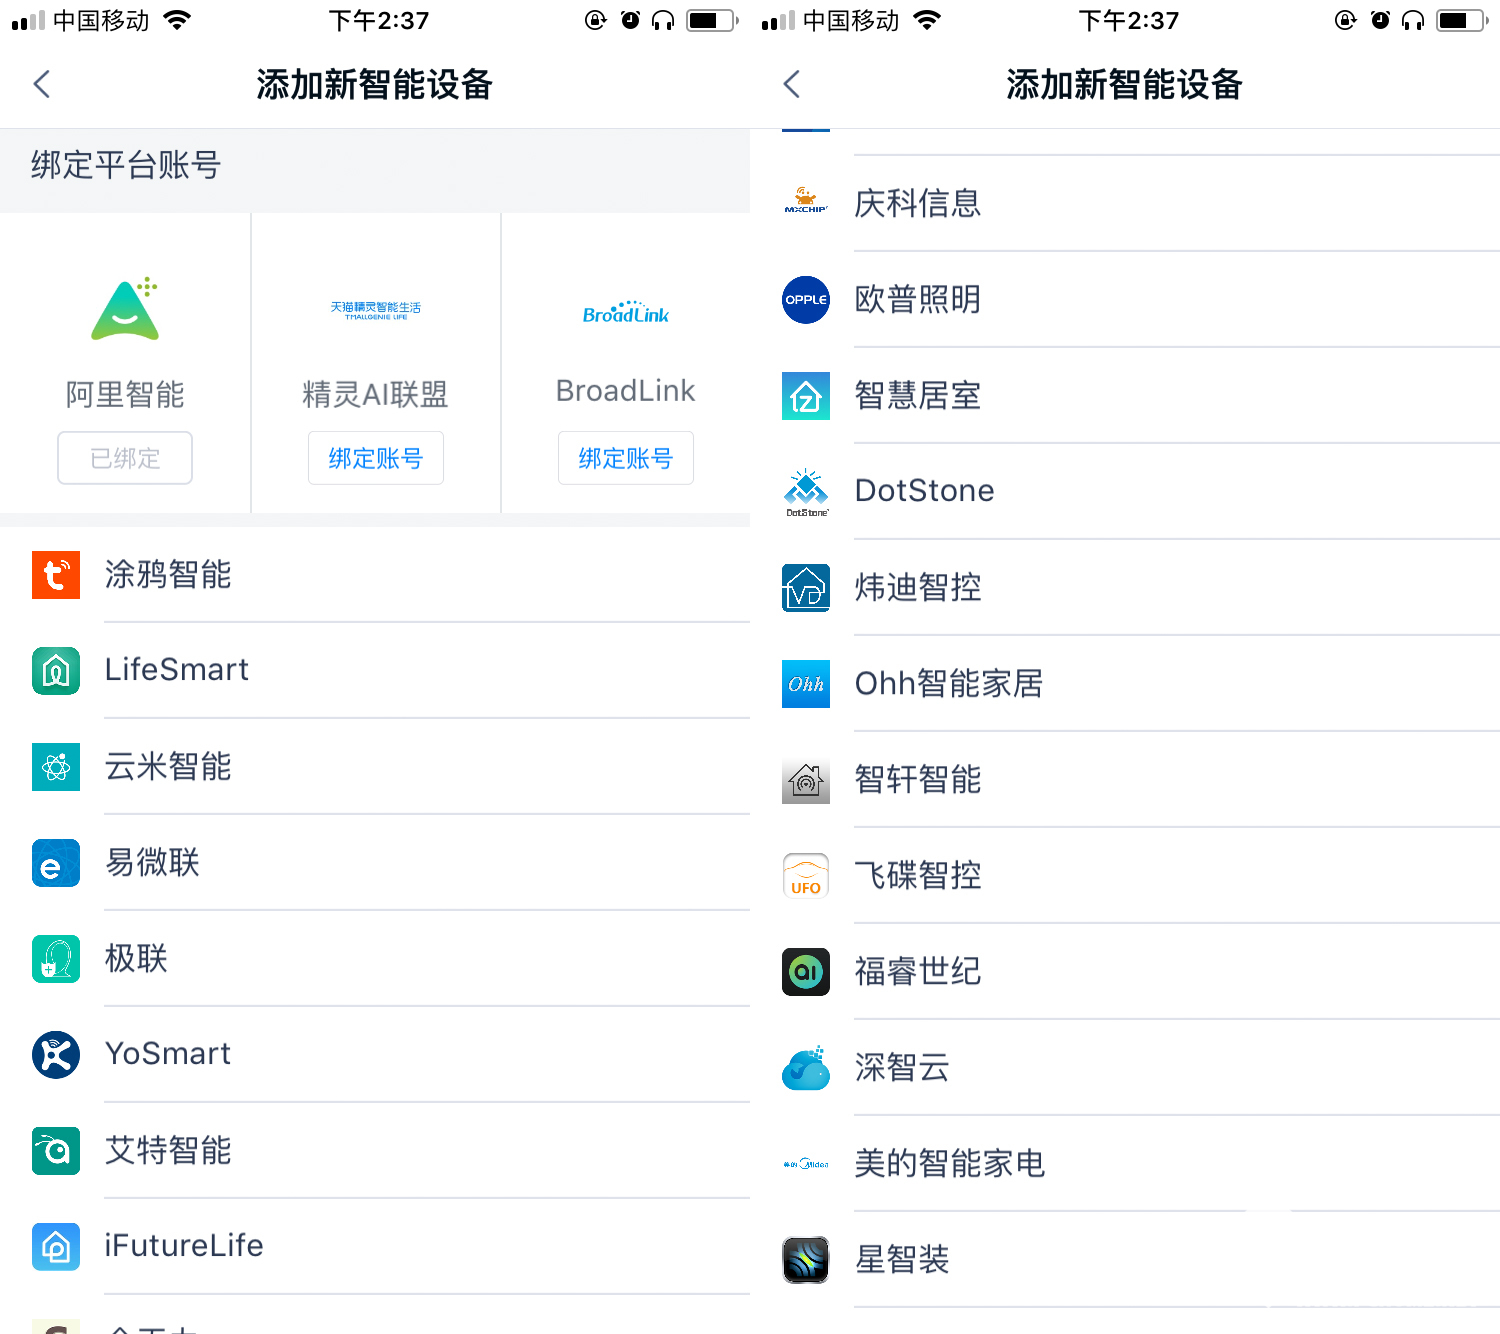Select 福睿世纪 in the brand list
The width and height of the screenshot is (1500, 1334).
pos(1125,972)
